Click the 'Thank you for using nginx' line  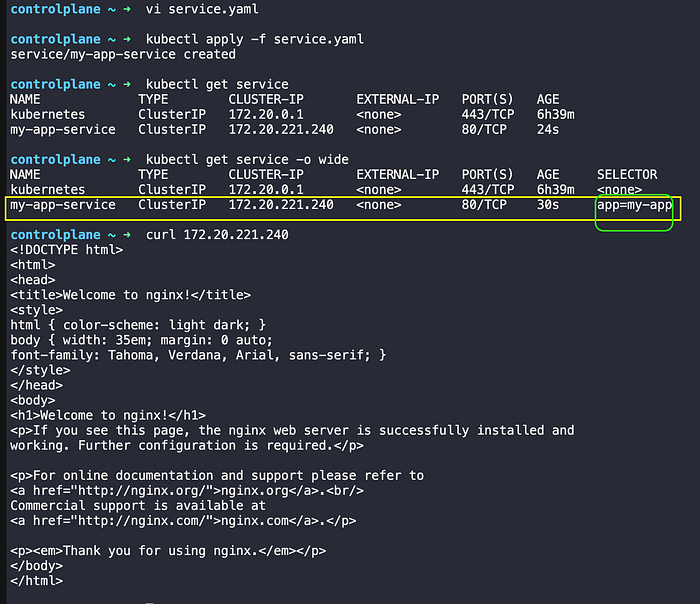click(x=168, y=551)
